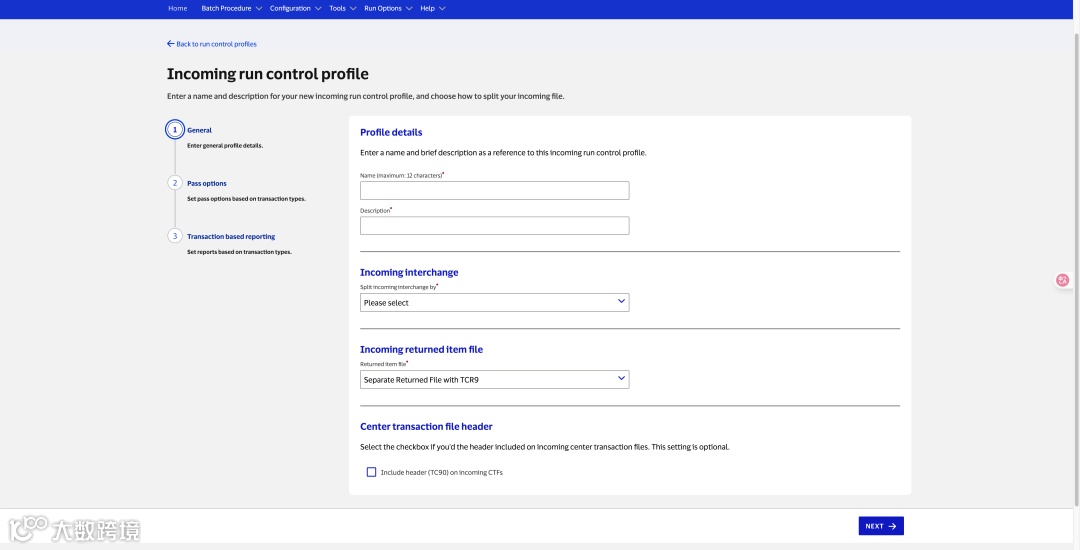
Task: Enable Include header (TC90) checkbox
Action: [372, 472]
